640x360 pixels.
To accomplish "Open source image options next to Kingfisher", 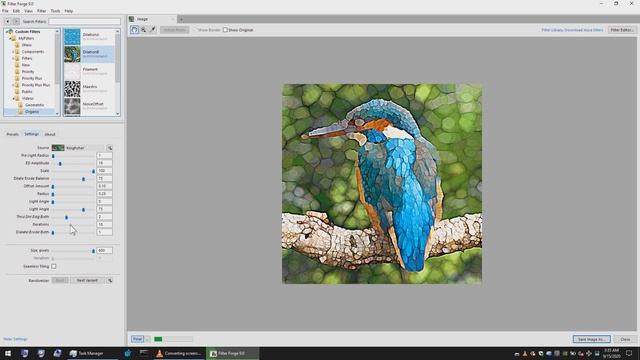I will [x=109, y=148].
